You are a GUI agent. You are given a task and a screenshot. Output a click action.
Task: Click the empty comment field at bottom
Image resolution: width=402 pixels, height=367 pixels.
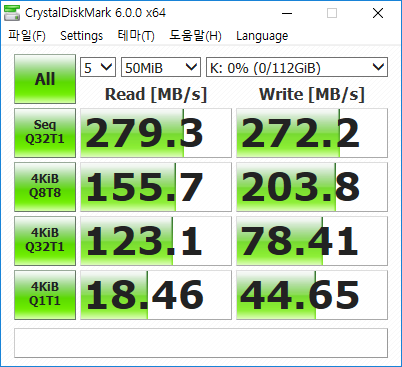click(201, 343)
